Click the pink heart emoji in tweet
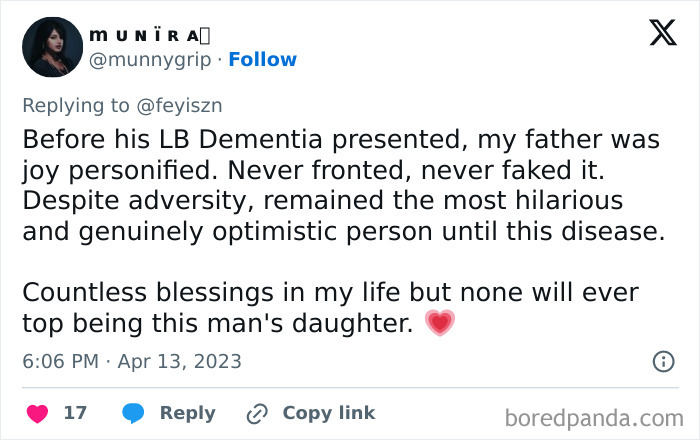 click(x=440, y=323)
